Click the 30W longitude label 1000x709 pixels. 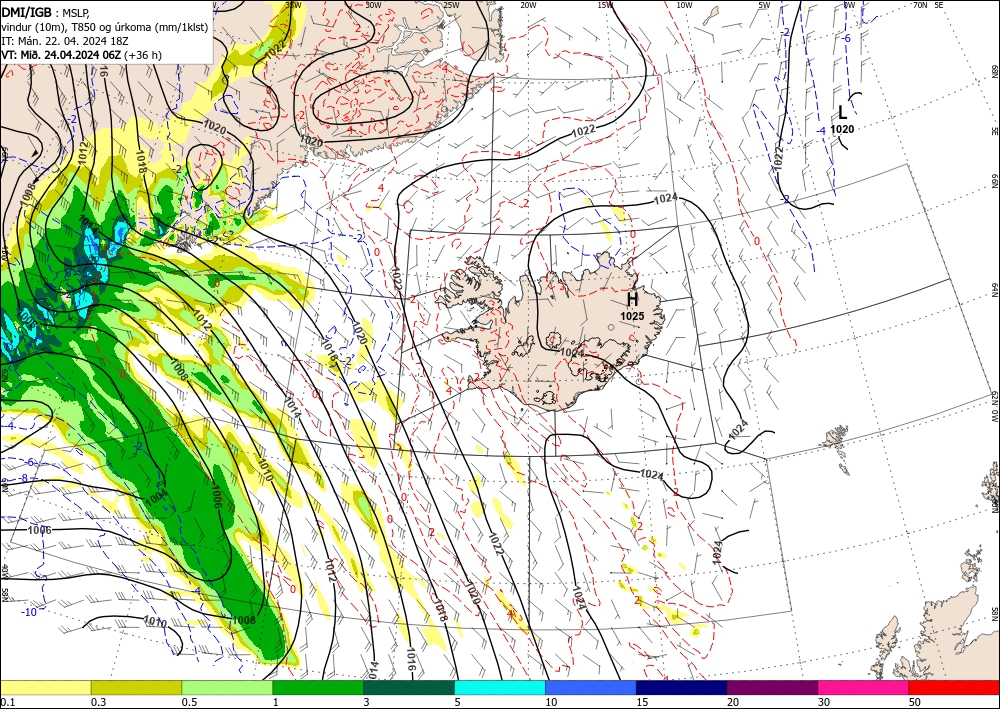[374, 5]
